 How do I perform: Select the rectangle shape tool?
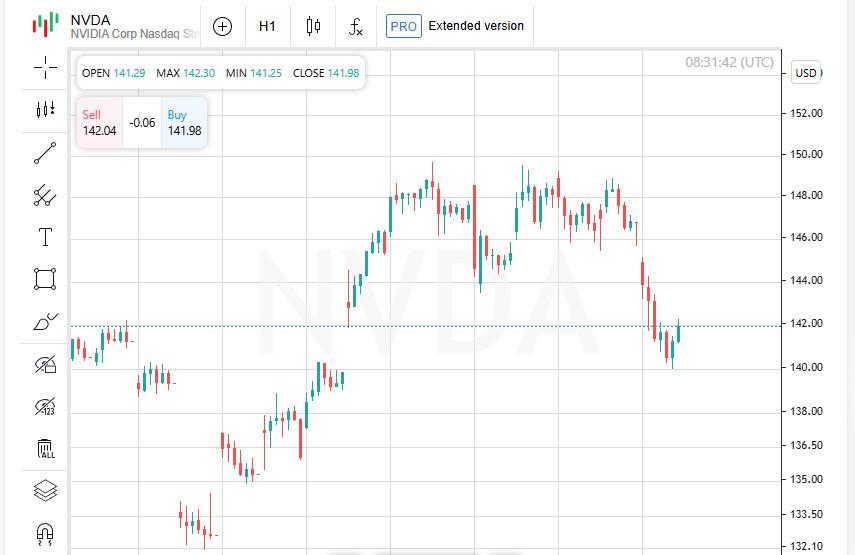[x=45, y=279]
